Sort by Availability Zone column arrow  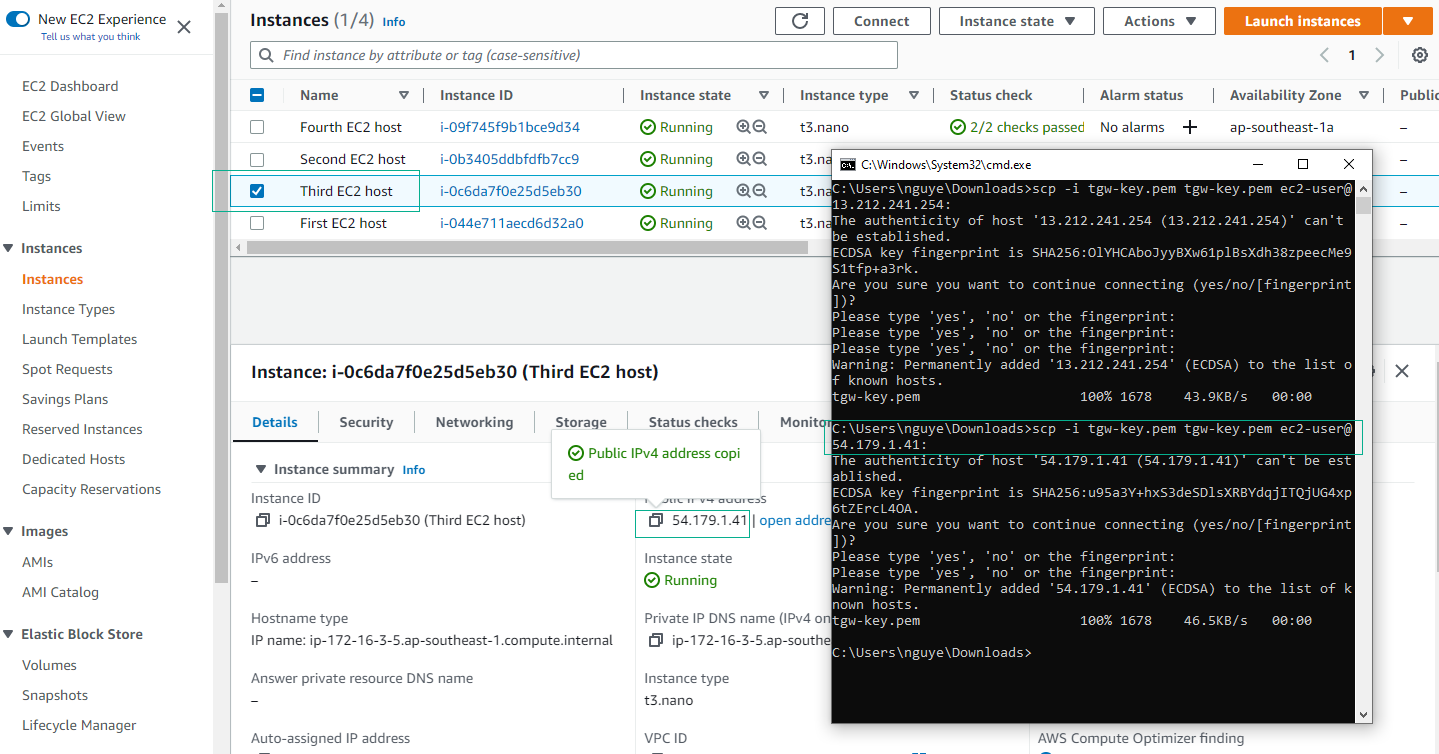click(1364, 95)
